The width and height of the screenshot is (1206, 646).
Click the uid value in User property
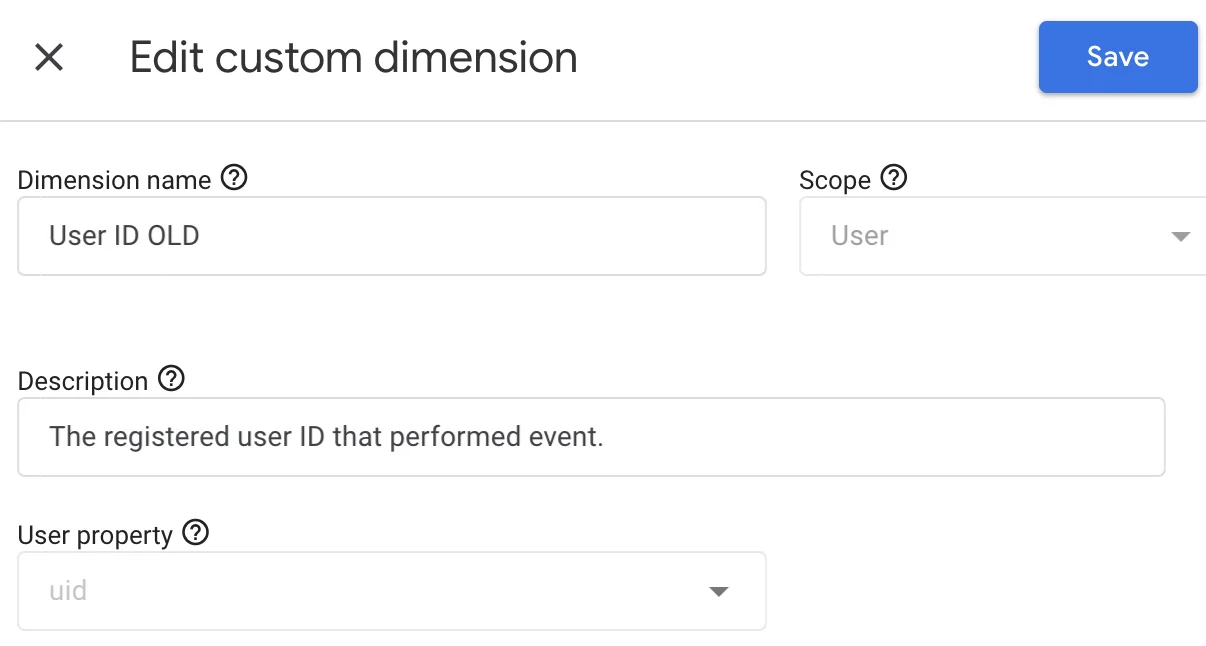(68, 591)
